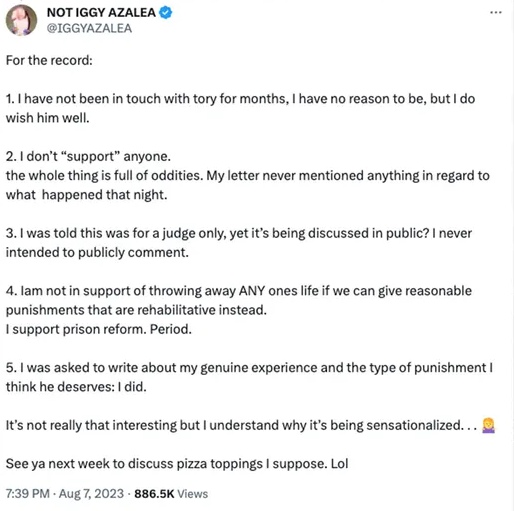
Task: Click the Aug 7, 2023 date
Action: 91,494
